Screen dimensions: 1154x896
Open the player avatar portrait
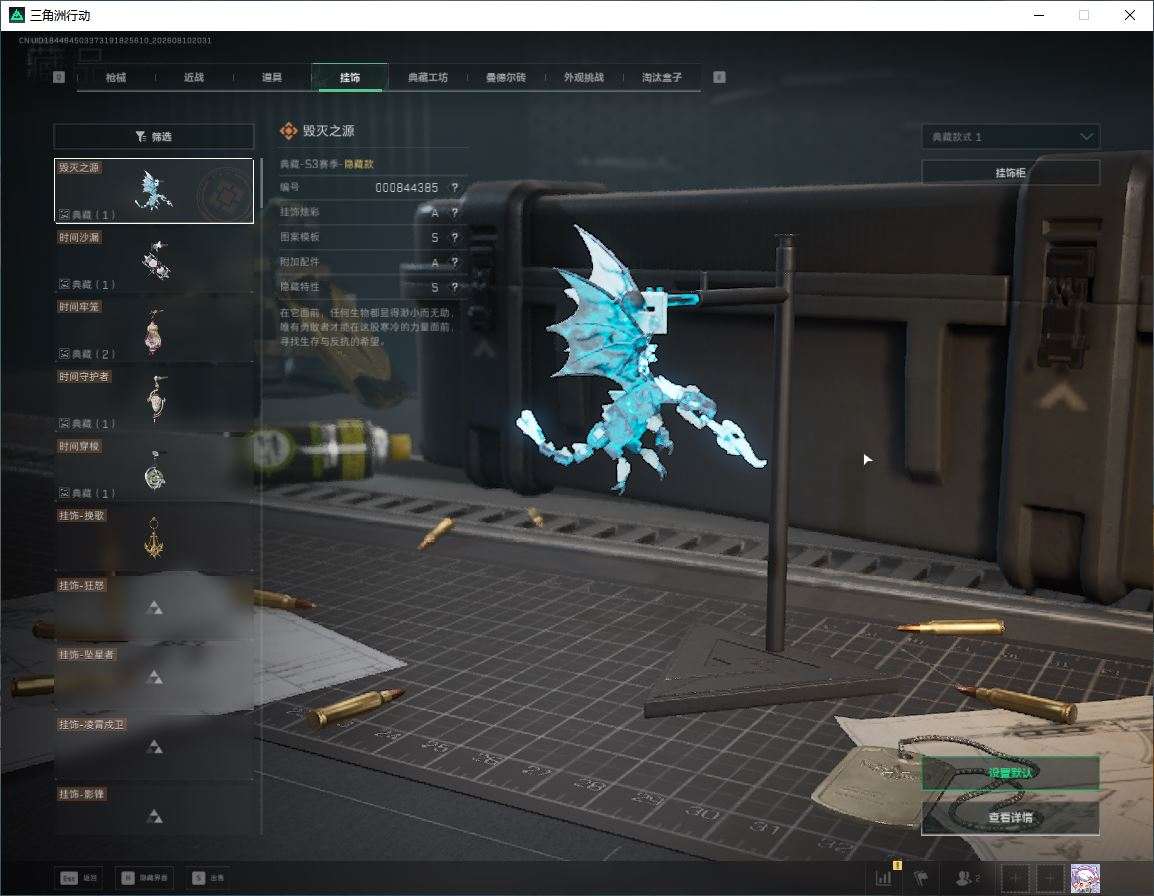coord(1086,878)
